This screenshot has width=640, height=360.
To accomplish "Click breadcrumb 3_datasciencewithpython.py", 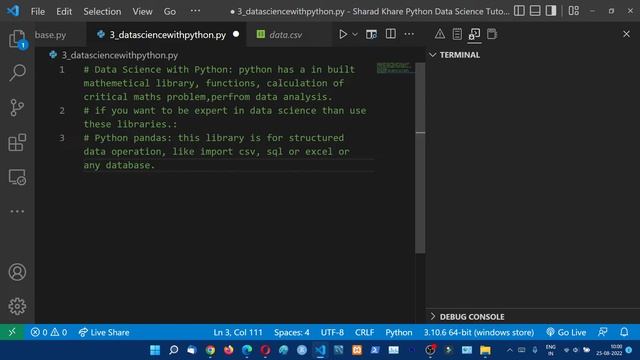I will pos(120,55).
